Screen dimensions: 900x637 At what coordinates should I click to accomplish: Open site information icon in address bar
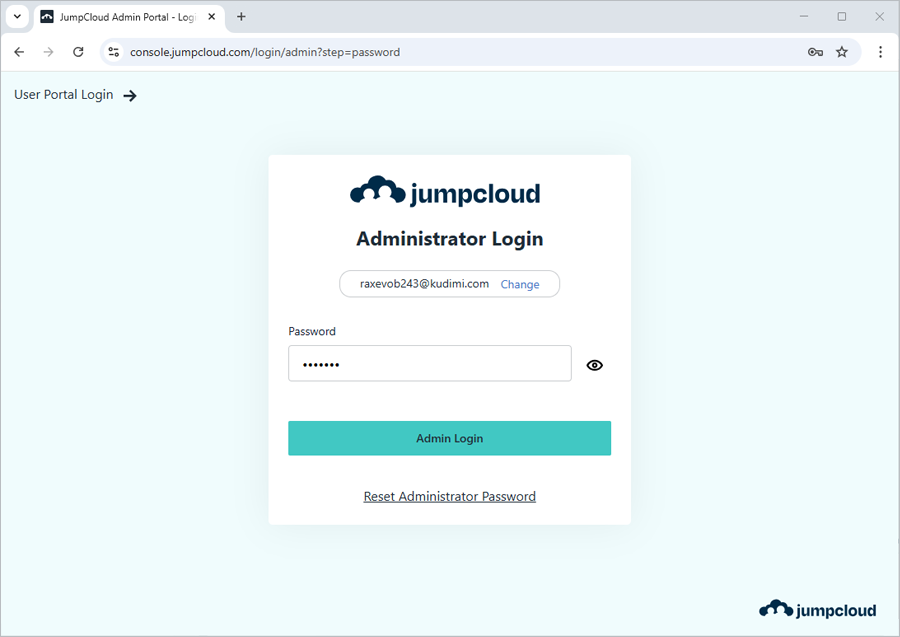click(x=114, y=52)
